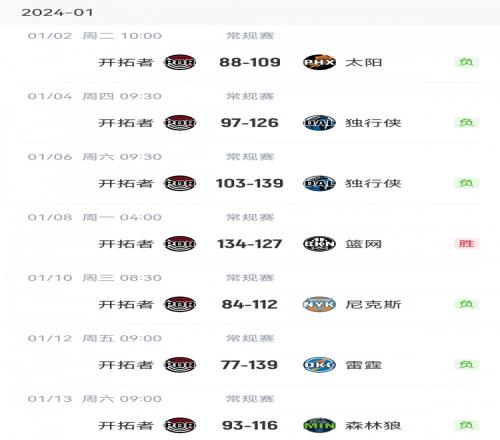The width and height of the screenshot is (500, 440).
Task: Open the 88-109 score details
Action: pos(250,62)
